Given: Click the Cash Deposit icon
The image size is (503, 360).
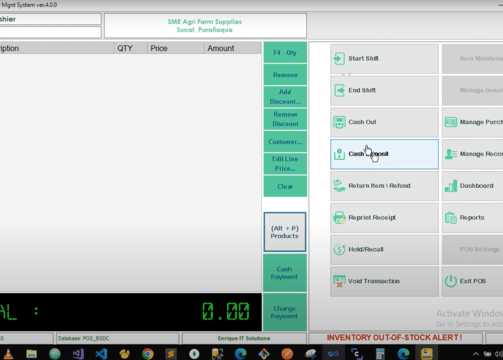Looking at the screenshot, I should coord(339,154).
